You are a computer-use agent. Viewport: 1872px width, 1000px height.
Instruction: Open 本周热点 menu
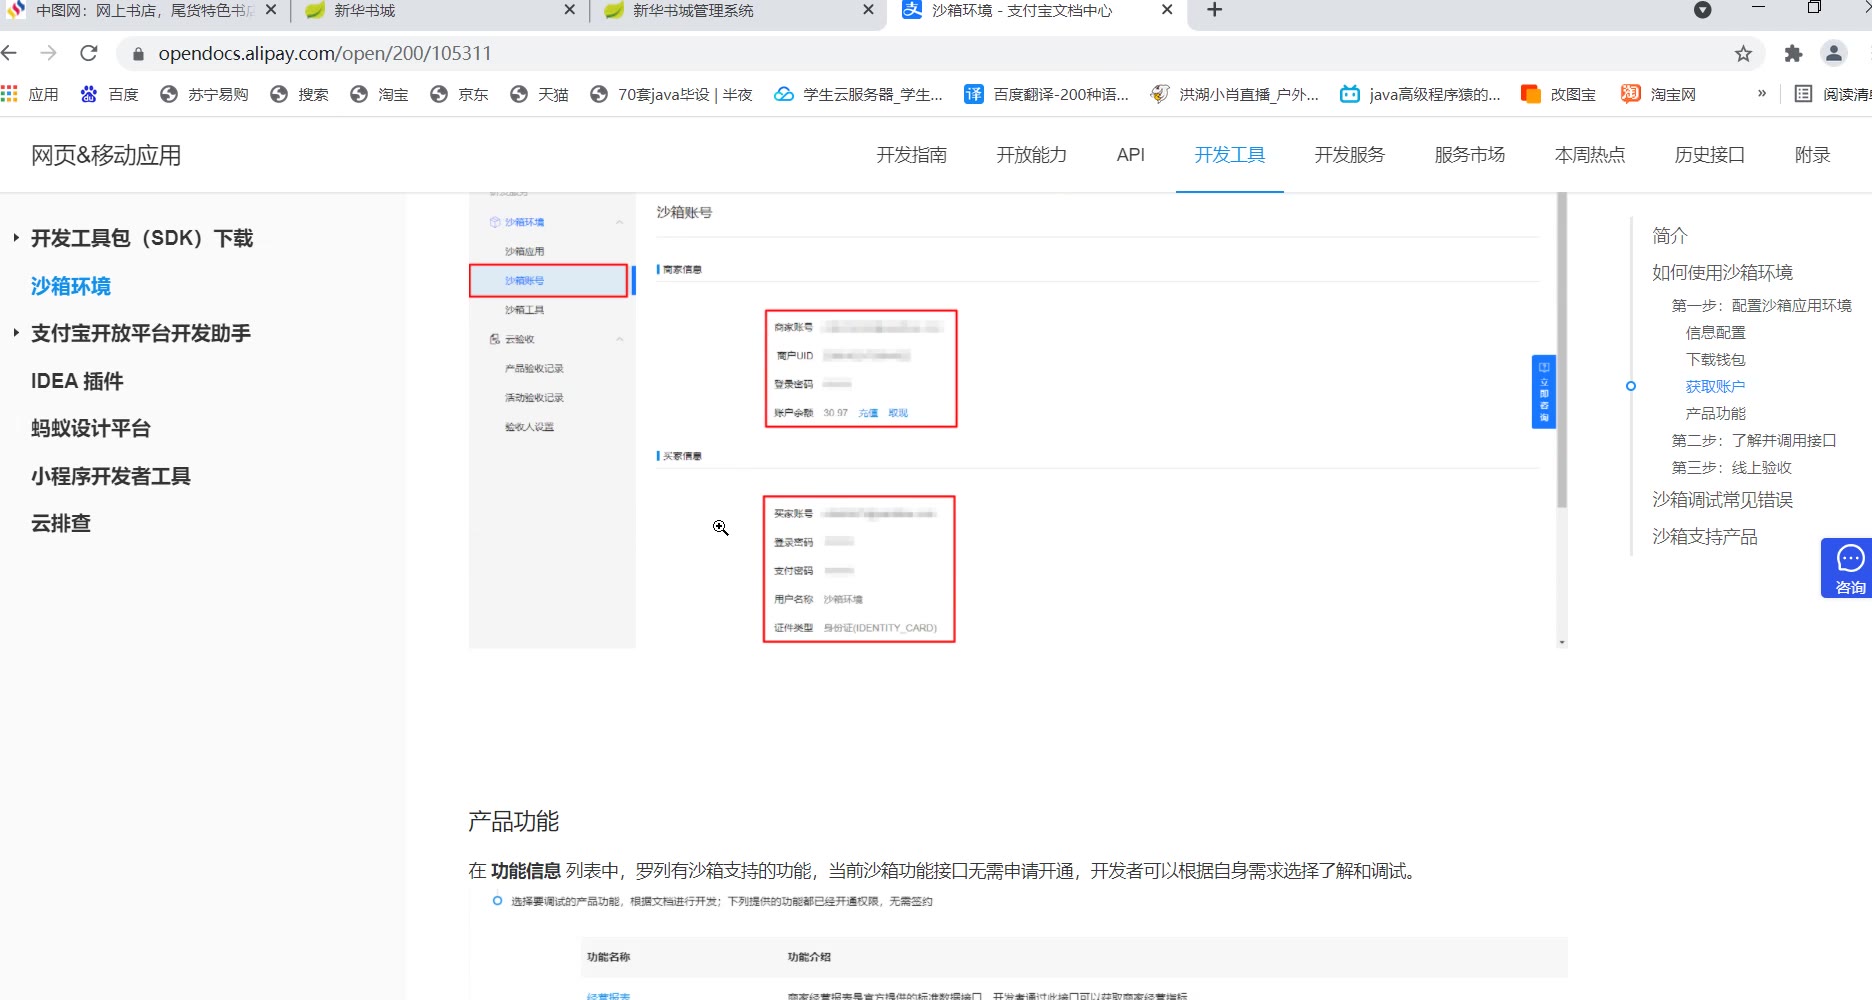(1589, 155)
